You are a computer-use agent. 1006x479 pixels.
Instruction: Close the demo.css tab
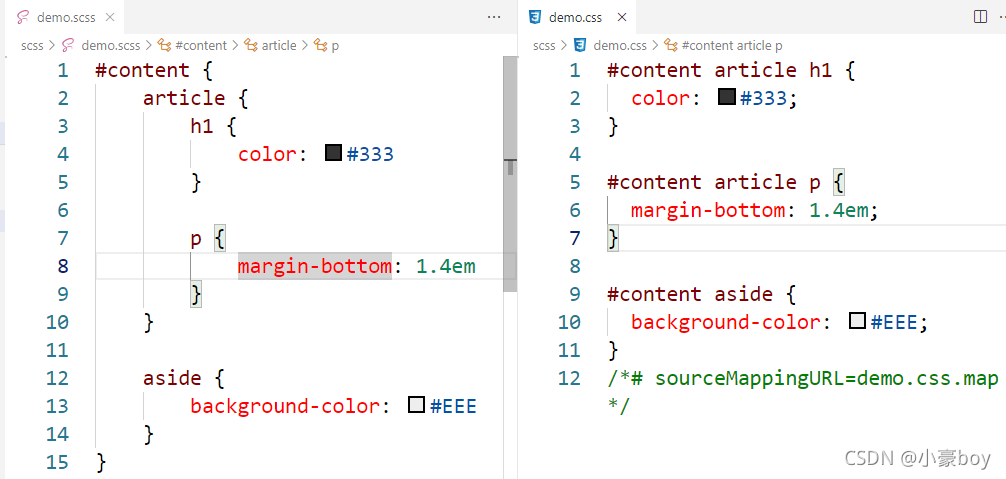click(x=621, y=17)
